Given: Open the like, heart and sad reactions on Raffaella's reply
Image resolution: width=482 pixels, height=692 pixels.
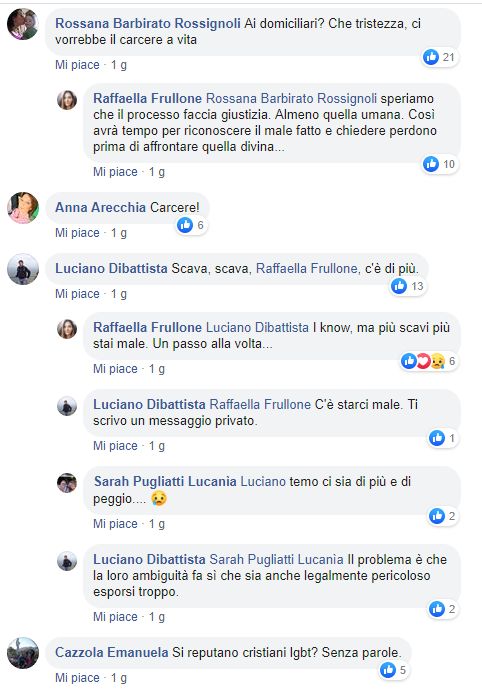Looking at the screenshot, I should tap(428, 361).
